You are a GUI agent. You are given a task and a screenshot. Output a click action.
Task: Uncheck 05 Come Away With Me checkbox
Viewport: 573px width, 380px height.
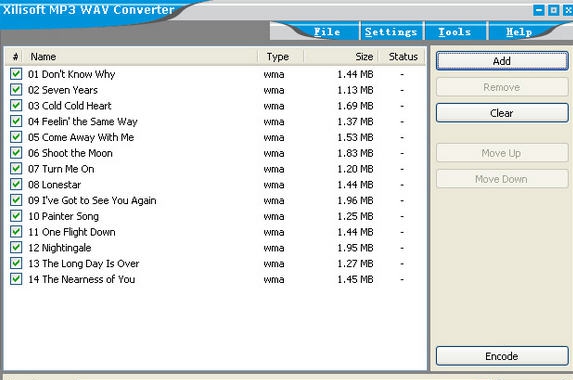pyautogui.click(x=16, y=137)
